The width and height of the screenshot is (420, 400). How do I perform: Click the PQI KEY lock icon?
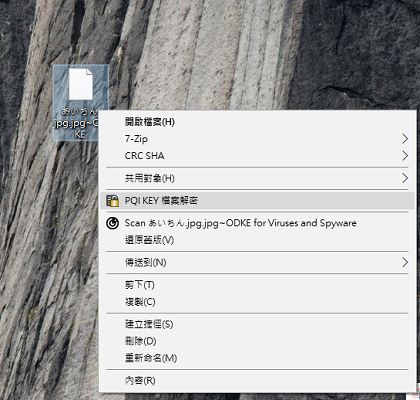113,201
